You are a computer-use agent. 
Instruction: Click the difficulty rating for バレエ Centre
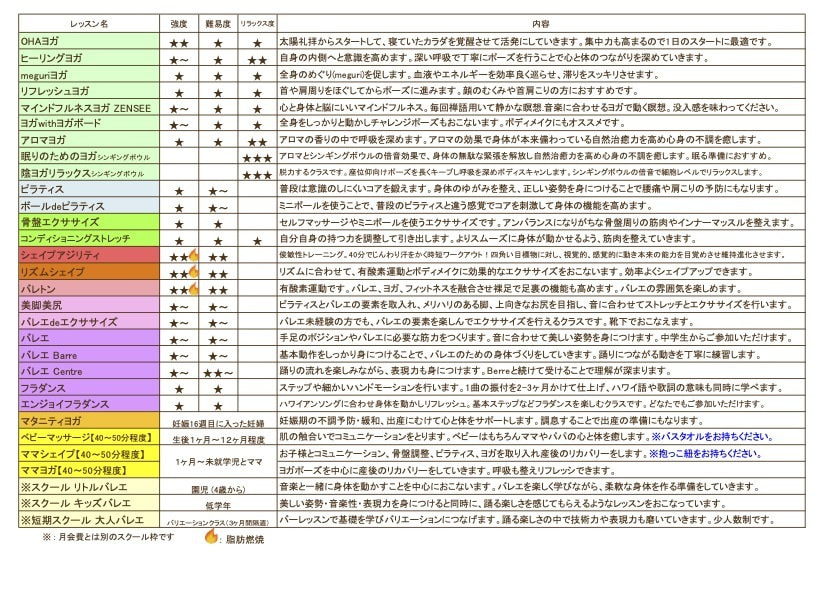click(218, 373)
